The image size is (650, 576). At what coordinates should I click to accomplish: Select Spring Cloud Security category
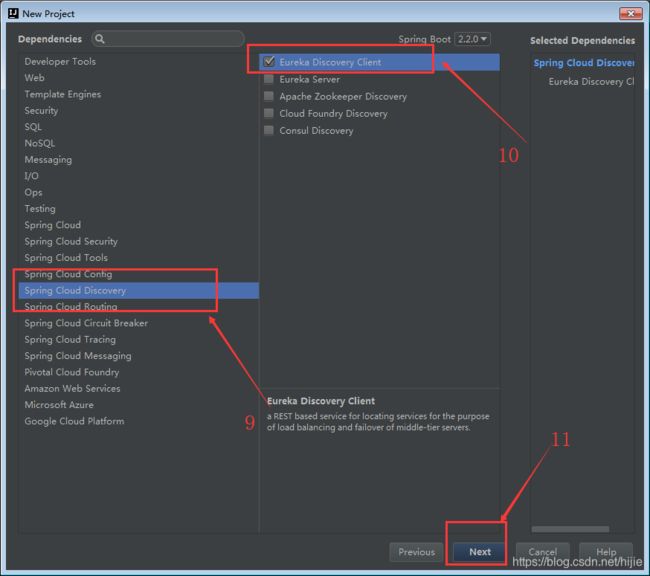[x=138, y=241]
